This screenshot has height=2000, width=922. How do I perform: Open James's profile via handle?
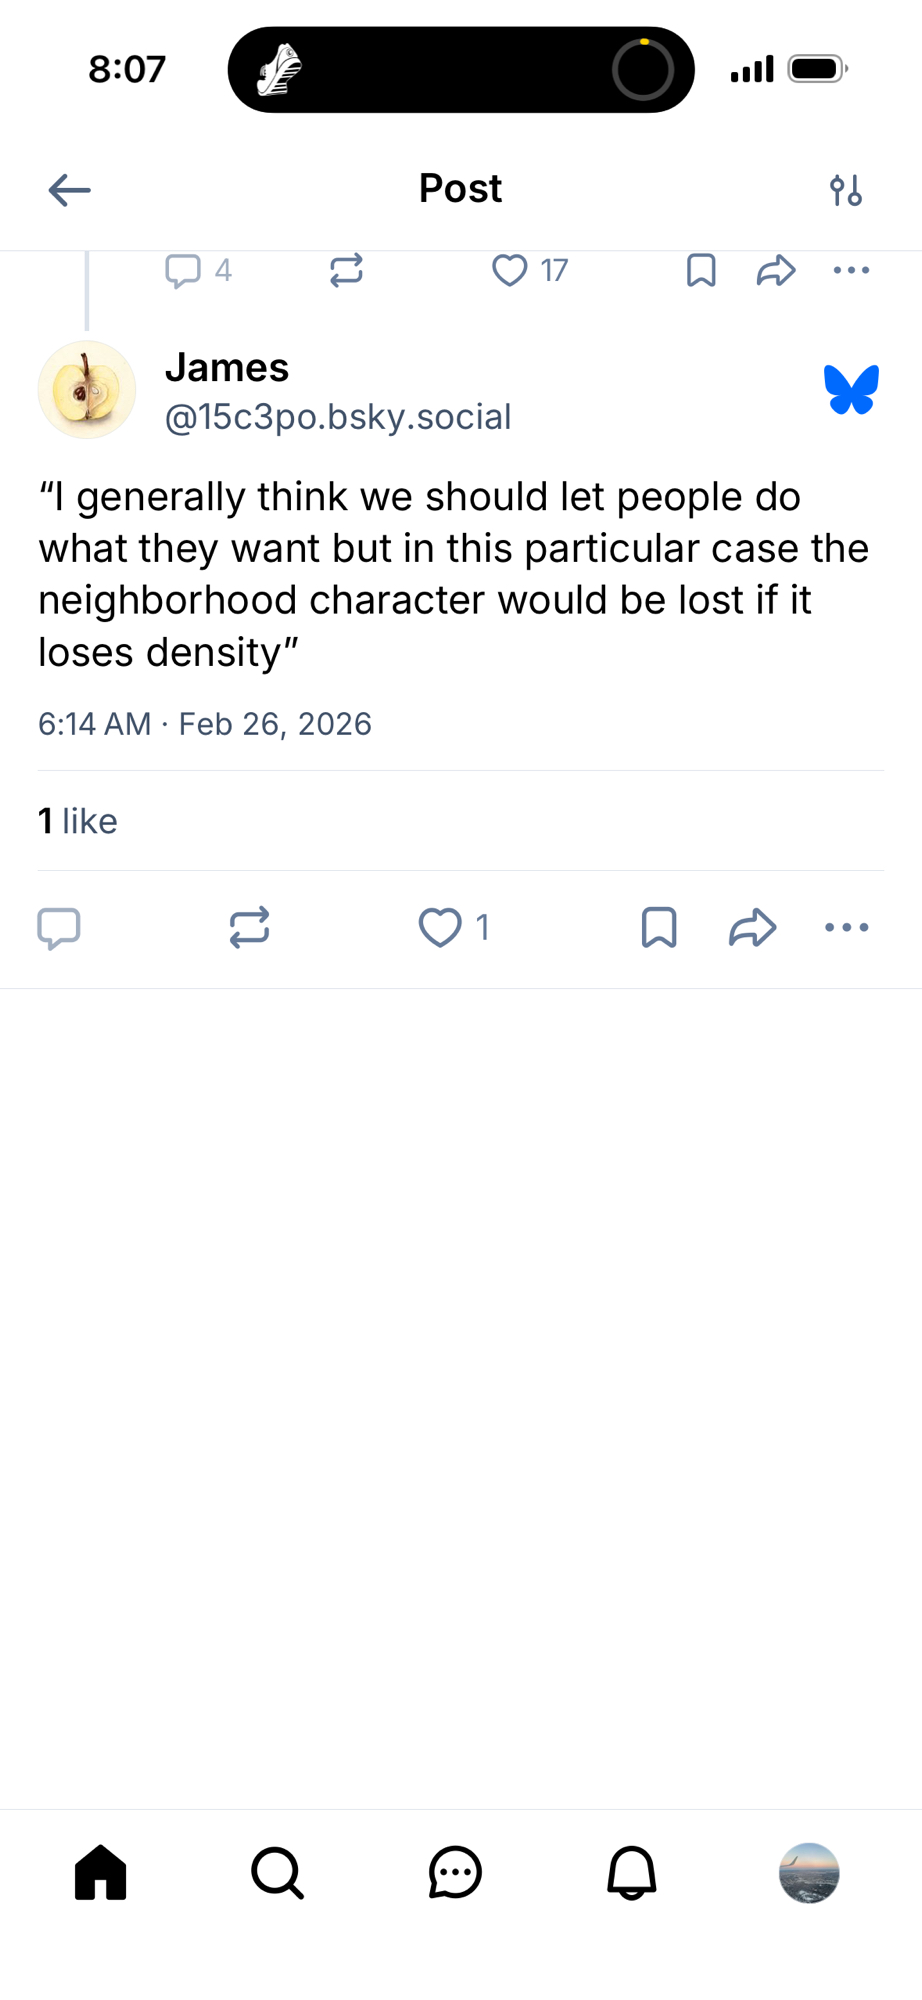(338, 417)
